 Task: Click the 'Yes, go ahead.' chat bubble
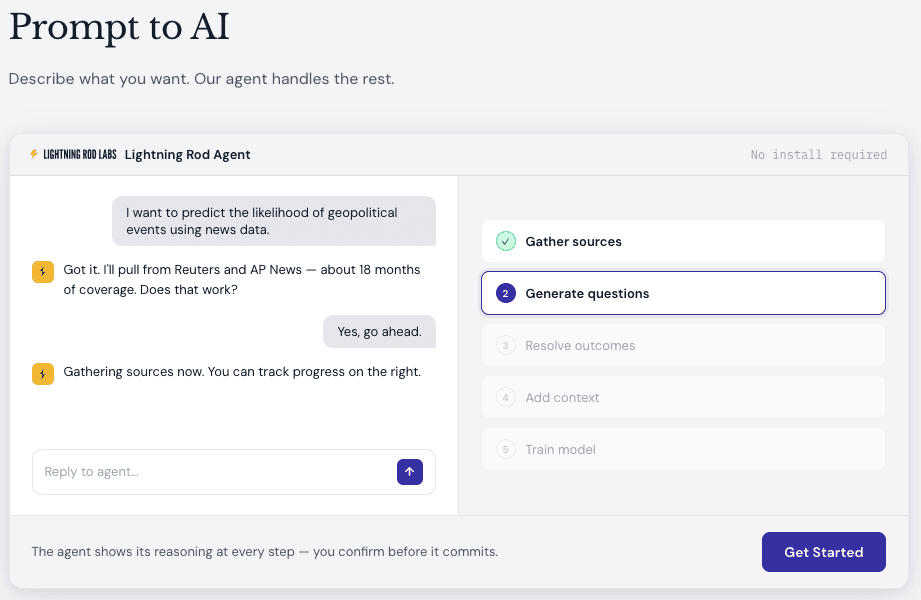click(379, 332)
